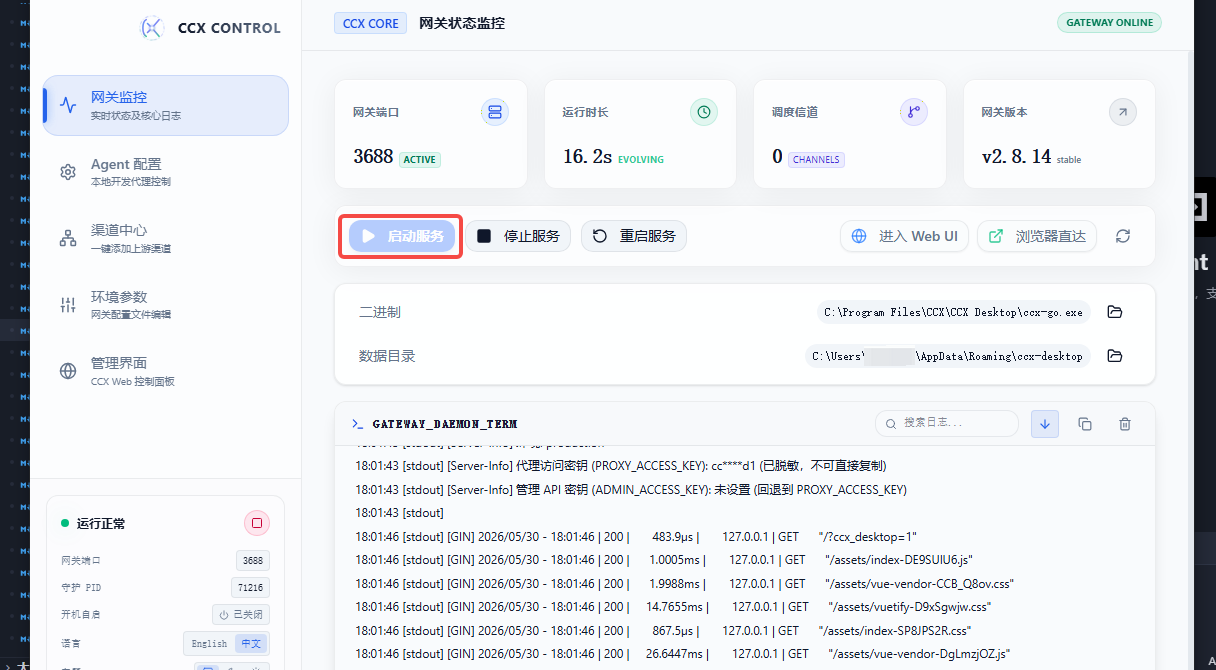
Task: Click the GATEWAY_DAEMON_TERM title
Action: pyautogui.click(x=444, y=424)
